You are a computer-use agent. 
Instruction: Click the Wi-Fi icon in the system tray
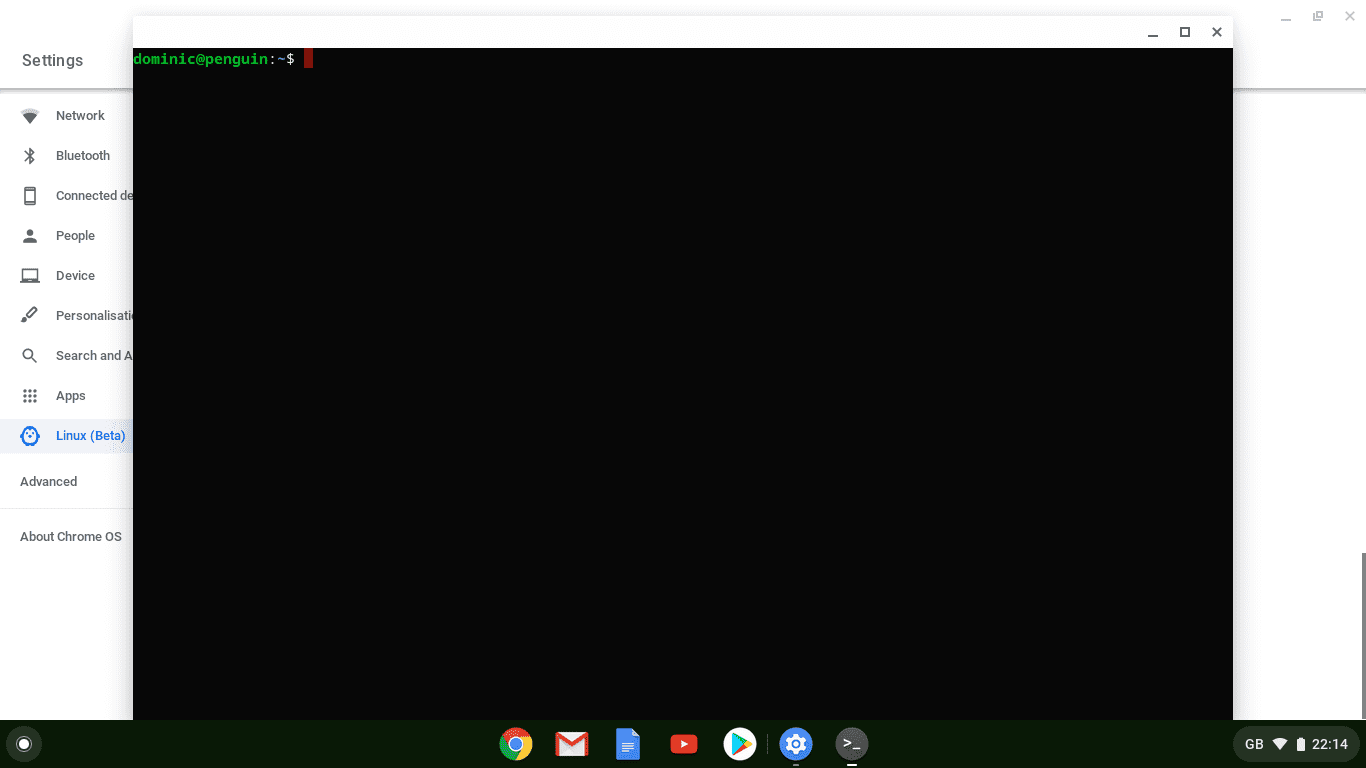click(x=1280, y=744)
